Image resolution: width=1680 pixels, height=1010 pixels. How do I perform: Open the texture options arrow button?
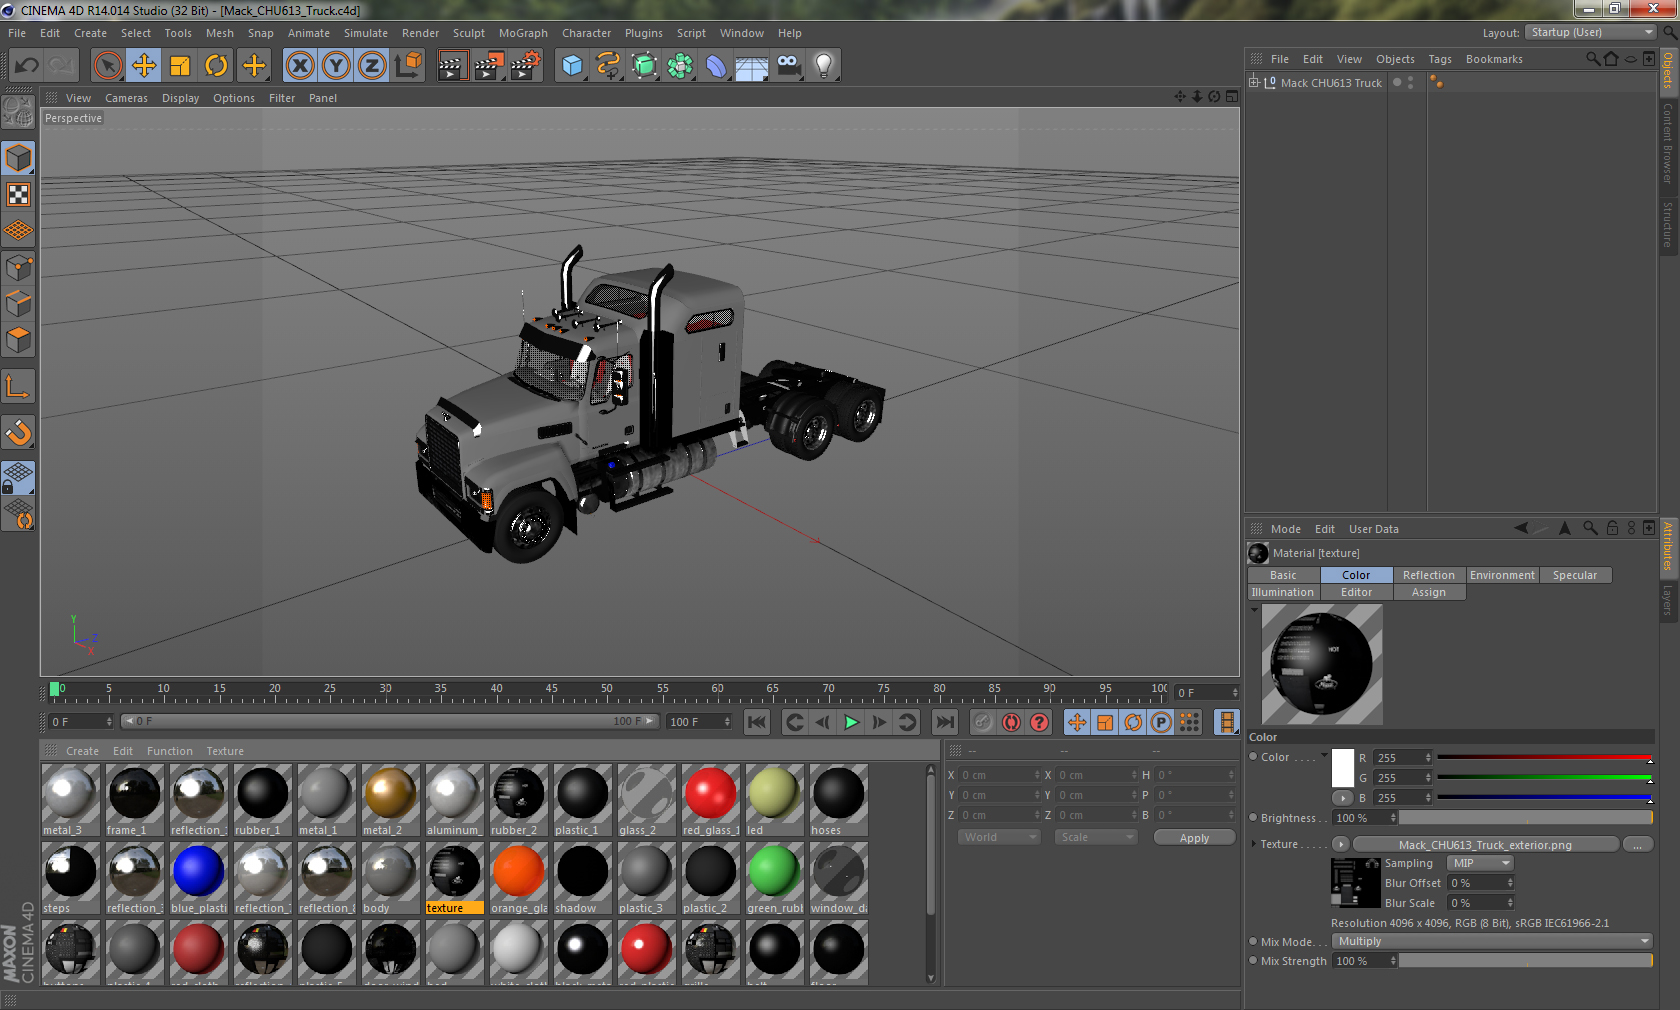(x=1340, y=844)
